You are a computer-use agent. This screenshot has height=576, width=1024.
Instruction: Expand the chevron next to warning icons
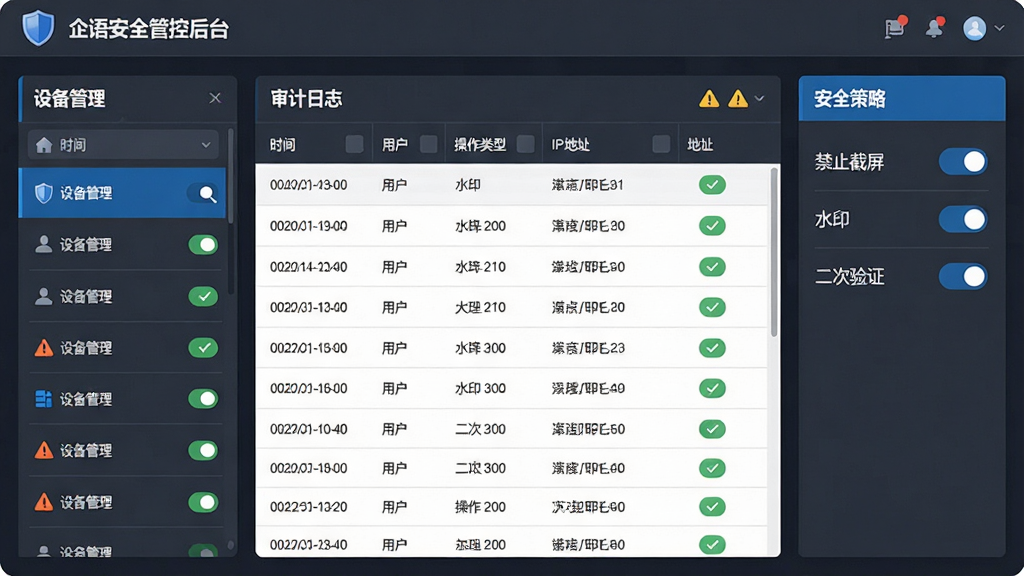[x=759, y=99]
